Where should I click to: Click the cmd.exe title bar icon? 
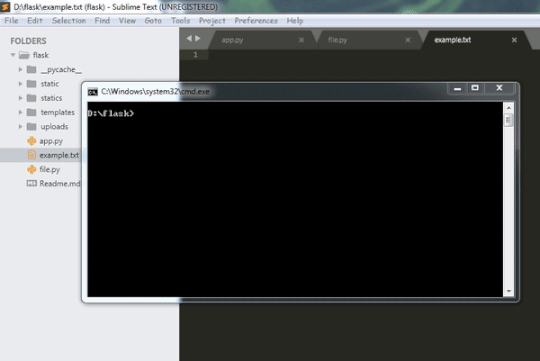[x=93, y=92]
